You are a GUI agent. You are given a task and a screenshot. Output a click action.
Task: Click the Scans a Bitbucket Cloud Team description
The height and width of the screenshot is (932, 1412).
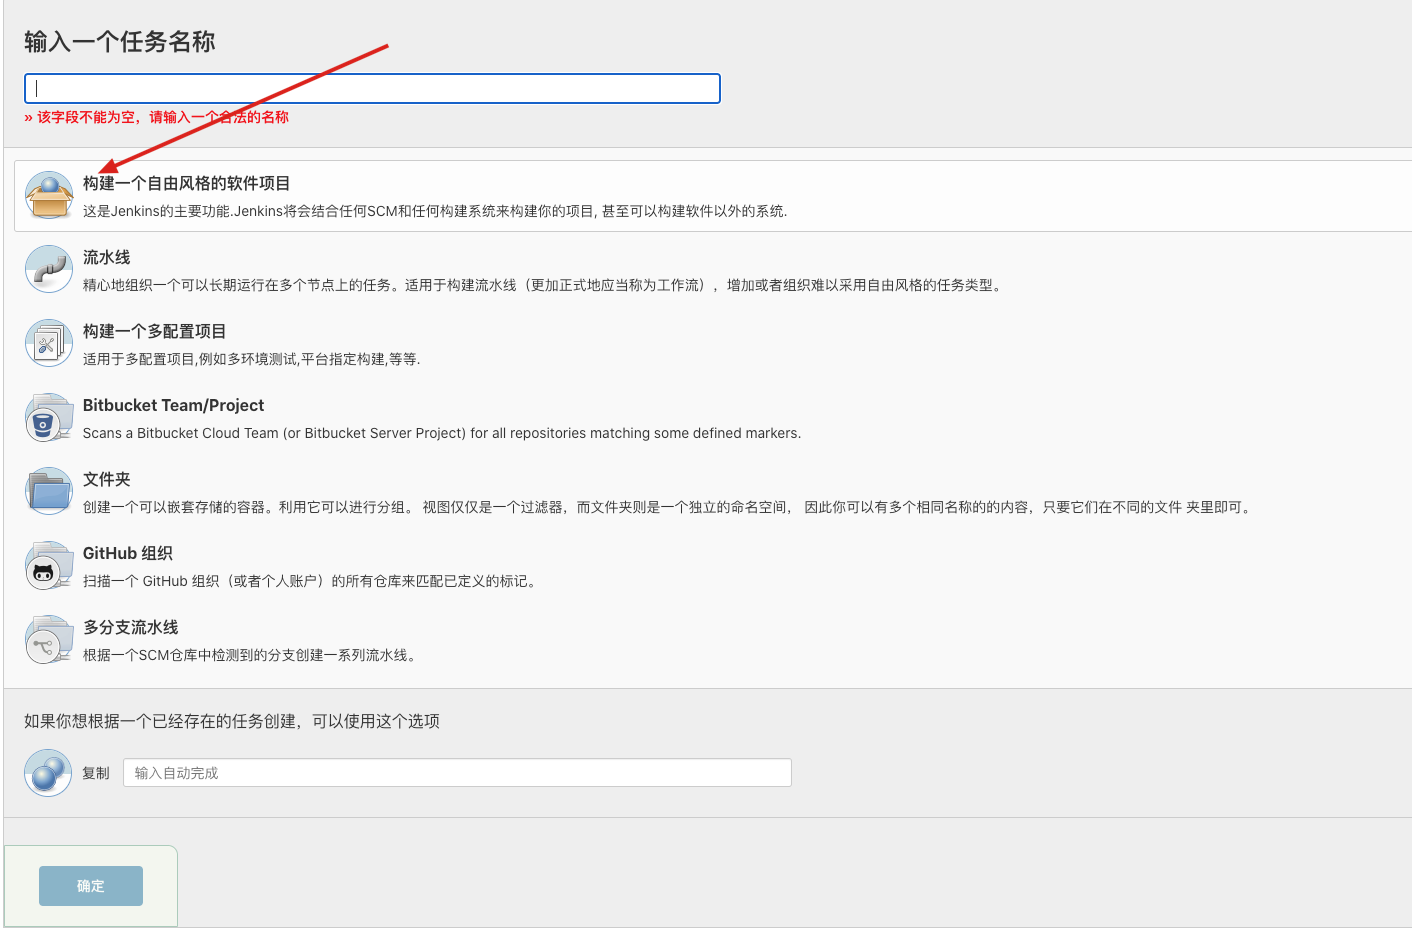coord(442,433)
